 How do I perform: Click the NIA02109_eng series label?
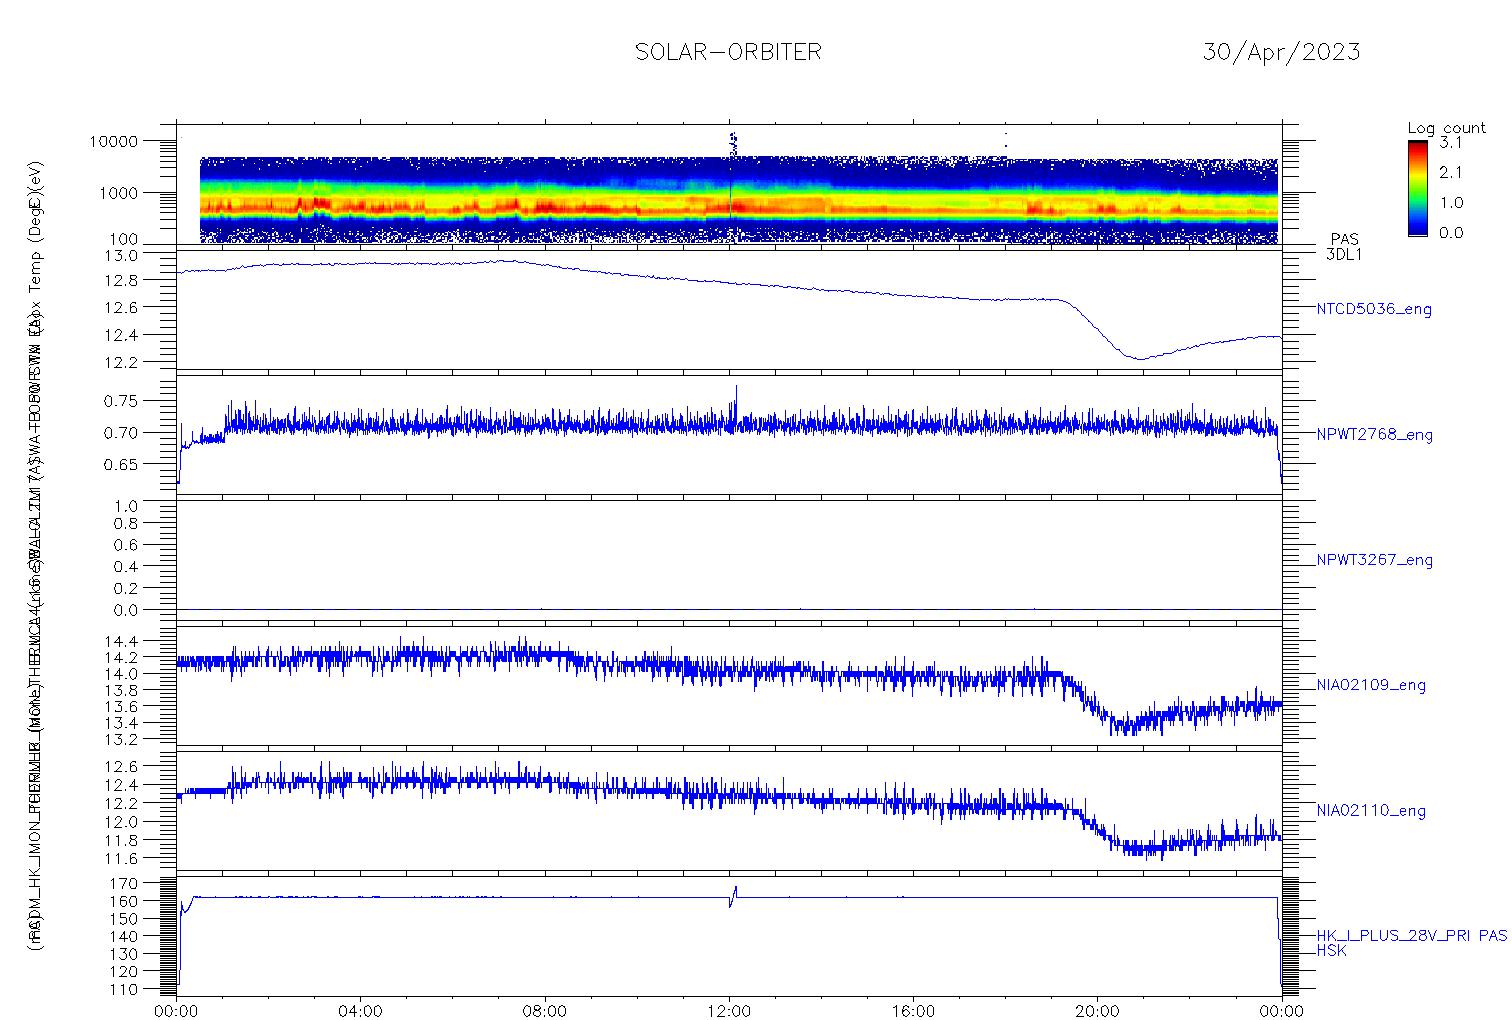pos(1372,685)
